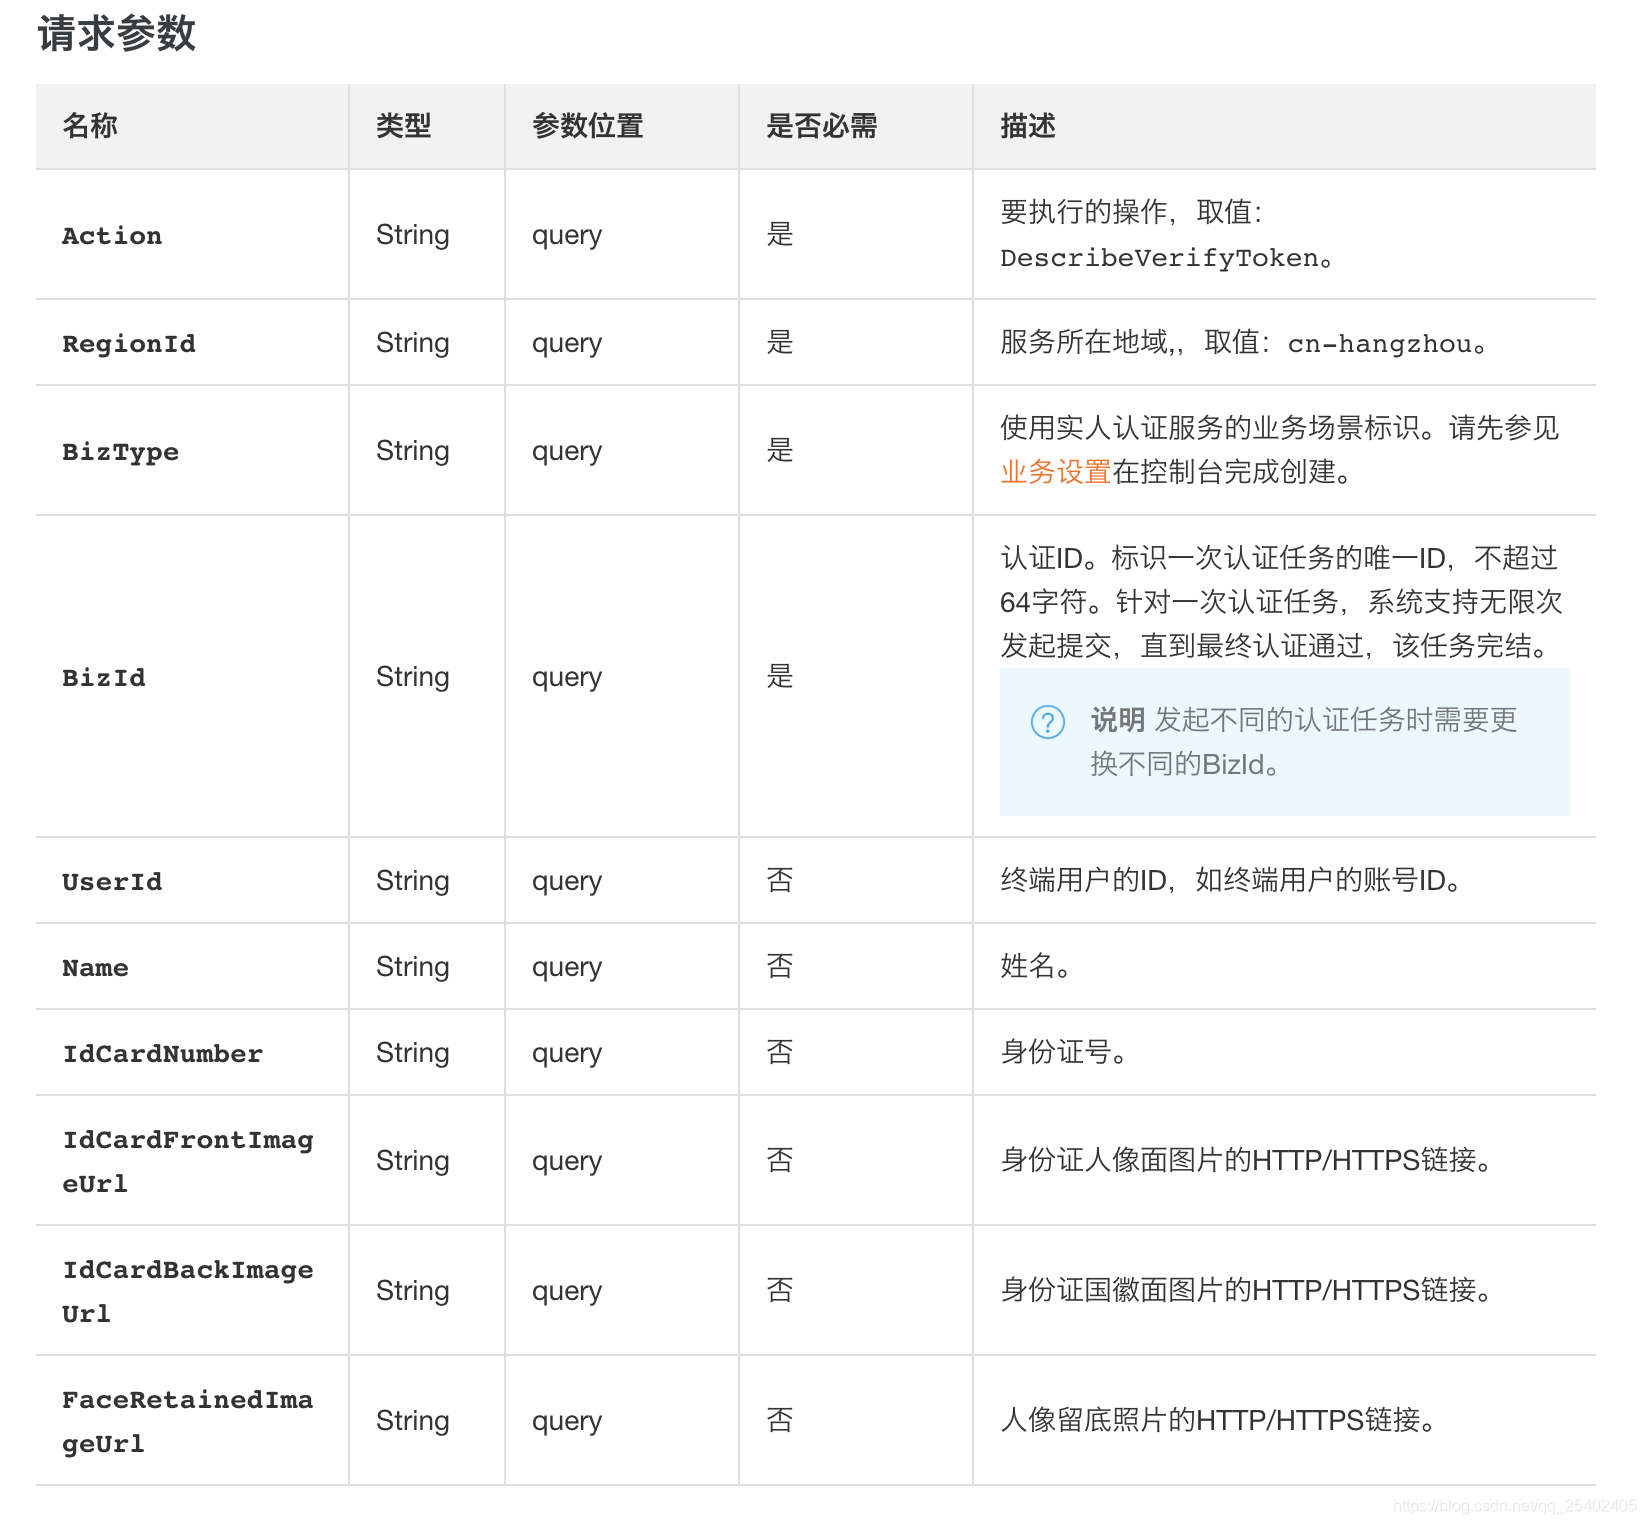Click query in the UserId row
Viewport: 1646px width, 1524px height.
click(x=567, y=882)
